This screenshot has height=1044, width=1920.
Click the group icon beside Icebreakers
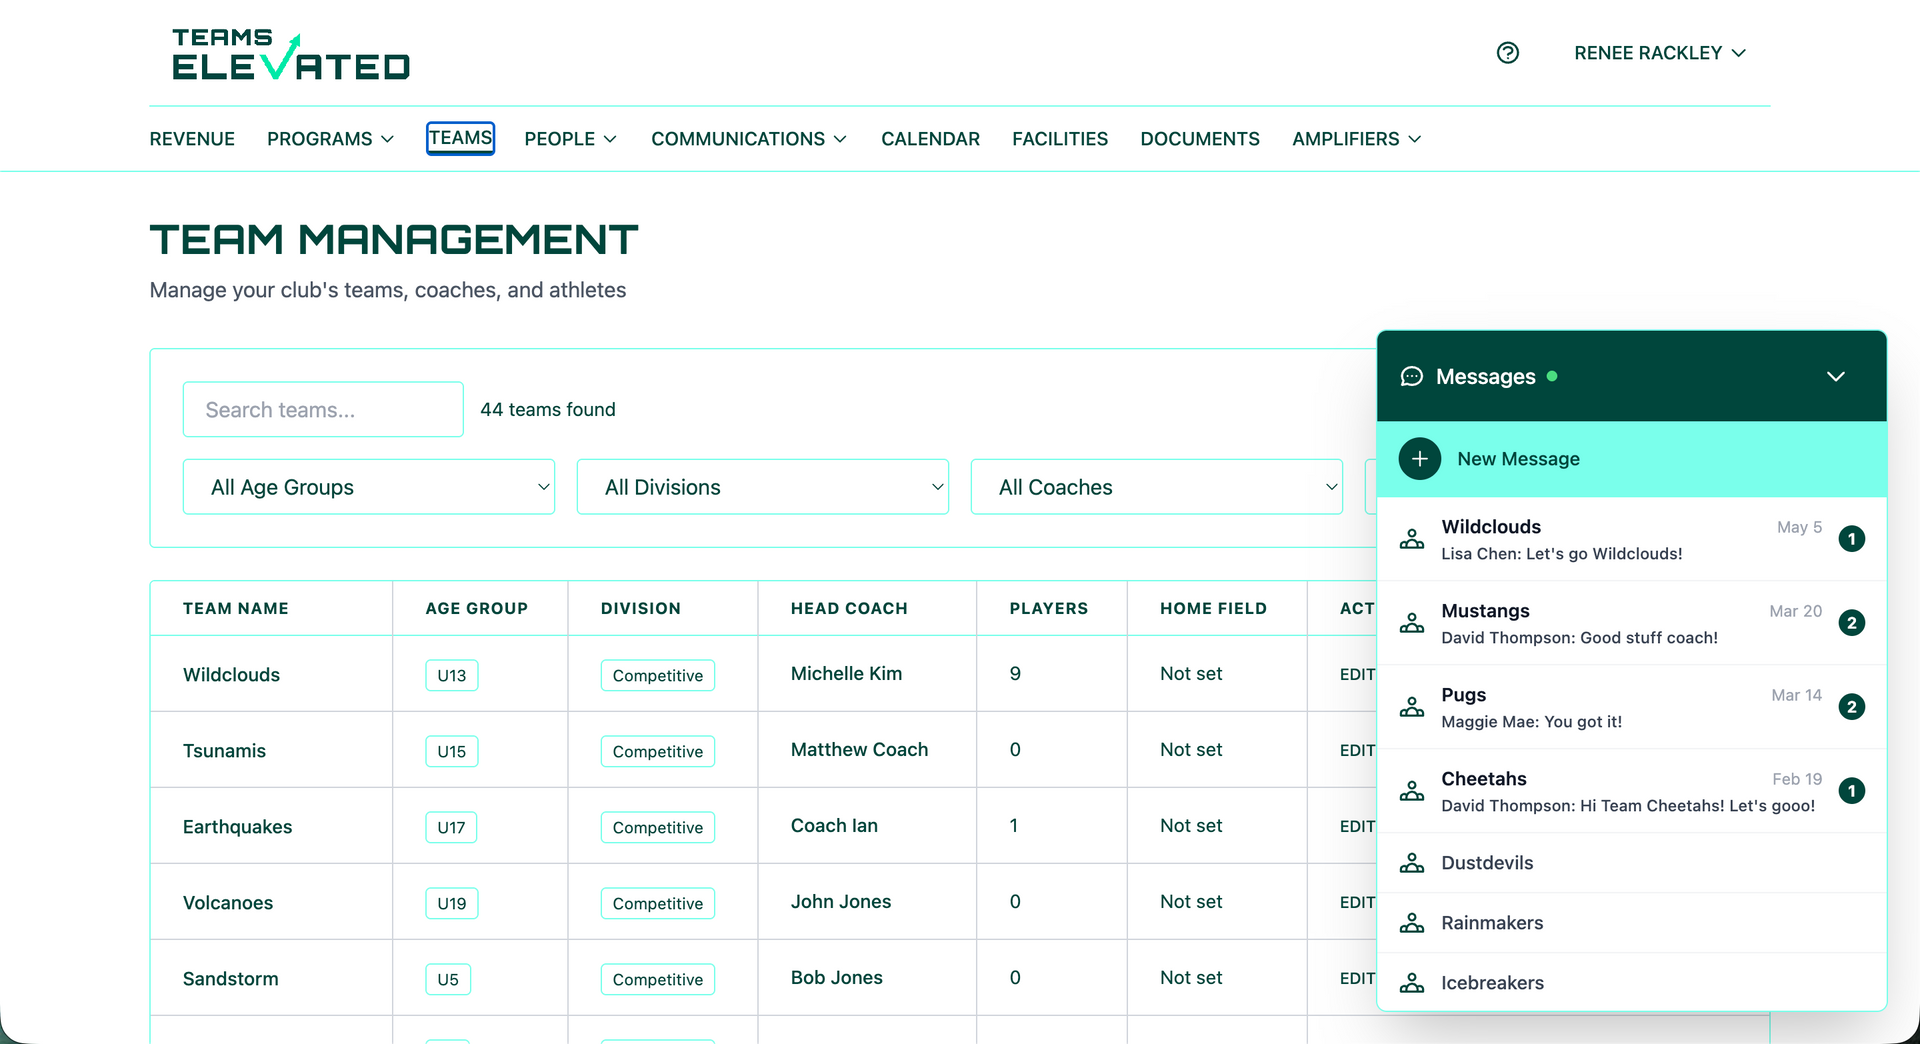pyautogui.click(x=1411, y=983)
